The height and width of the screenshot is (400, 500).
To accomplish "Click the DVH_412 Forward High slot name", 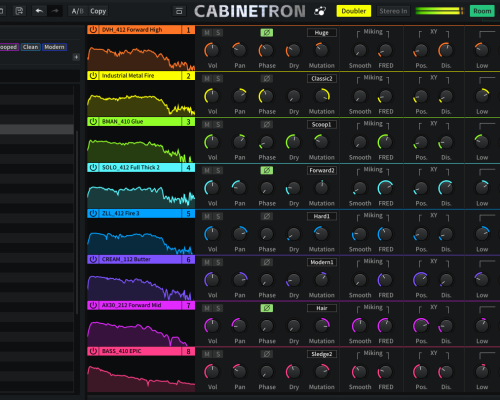I will (x=132, y=30).
